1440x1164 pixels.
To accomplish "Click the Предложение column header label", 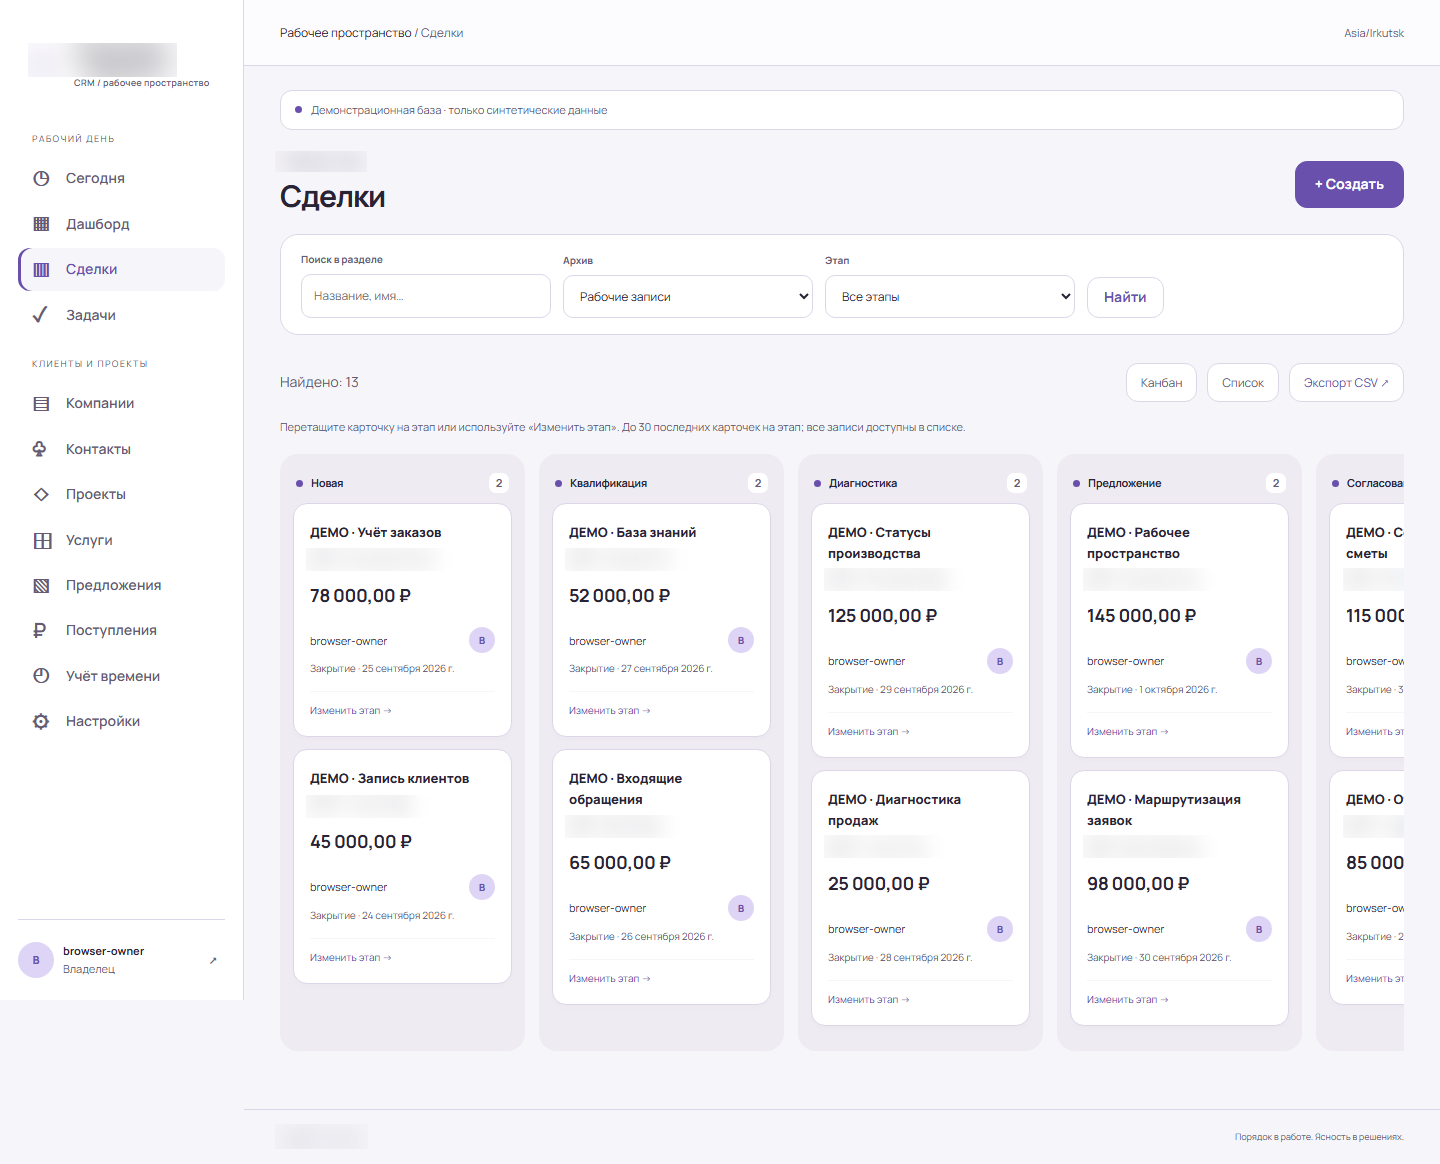I will [x=1124, y=484].
